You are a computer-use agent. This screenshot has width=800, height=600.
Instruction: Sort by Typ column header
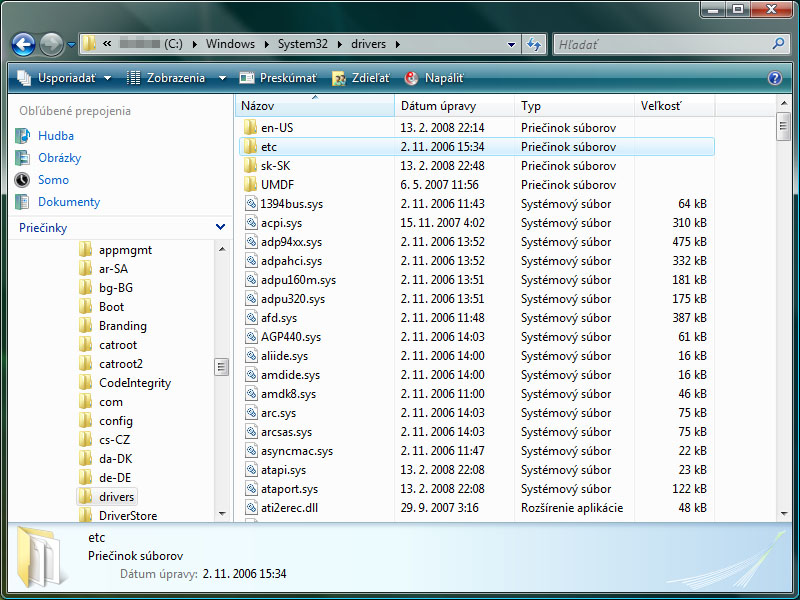tap(574, 106)
